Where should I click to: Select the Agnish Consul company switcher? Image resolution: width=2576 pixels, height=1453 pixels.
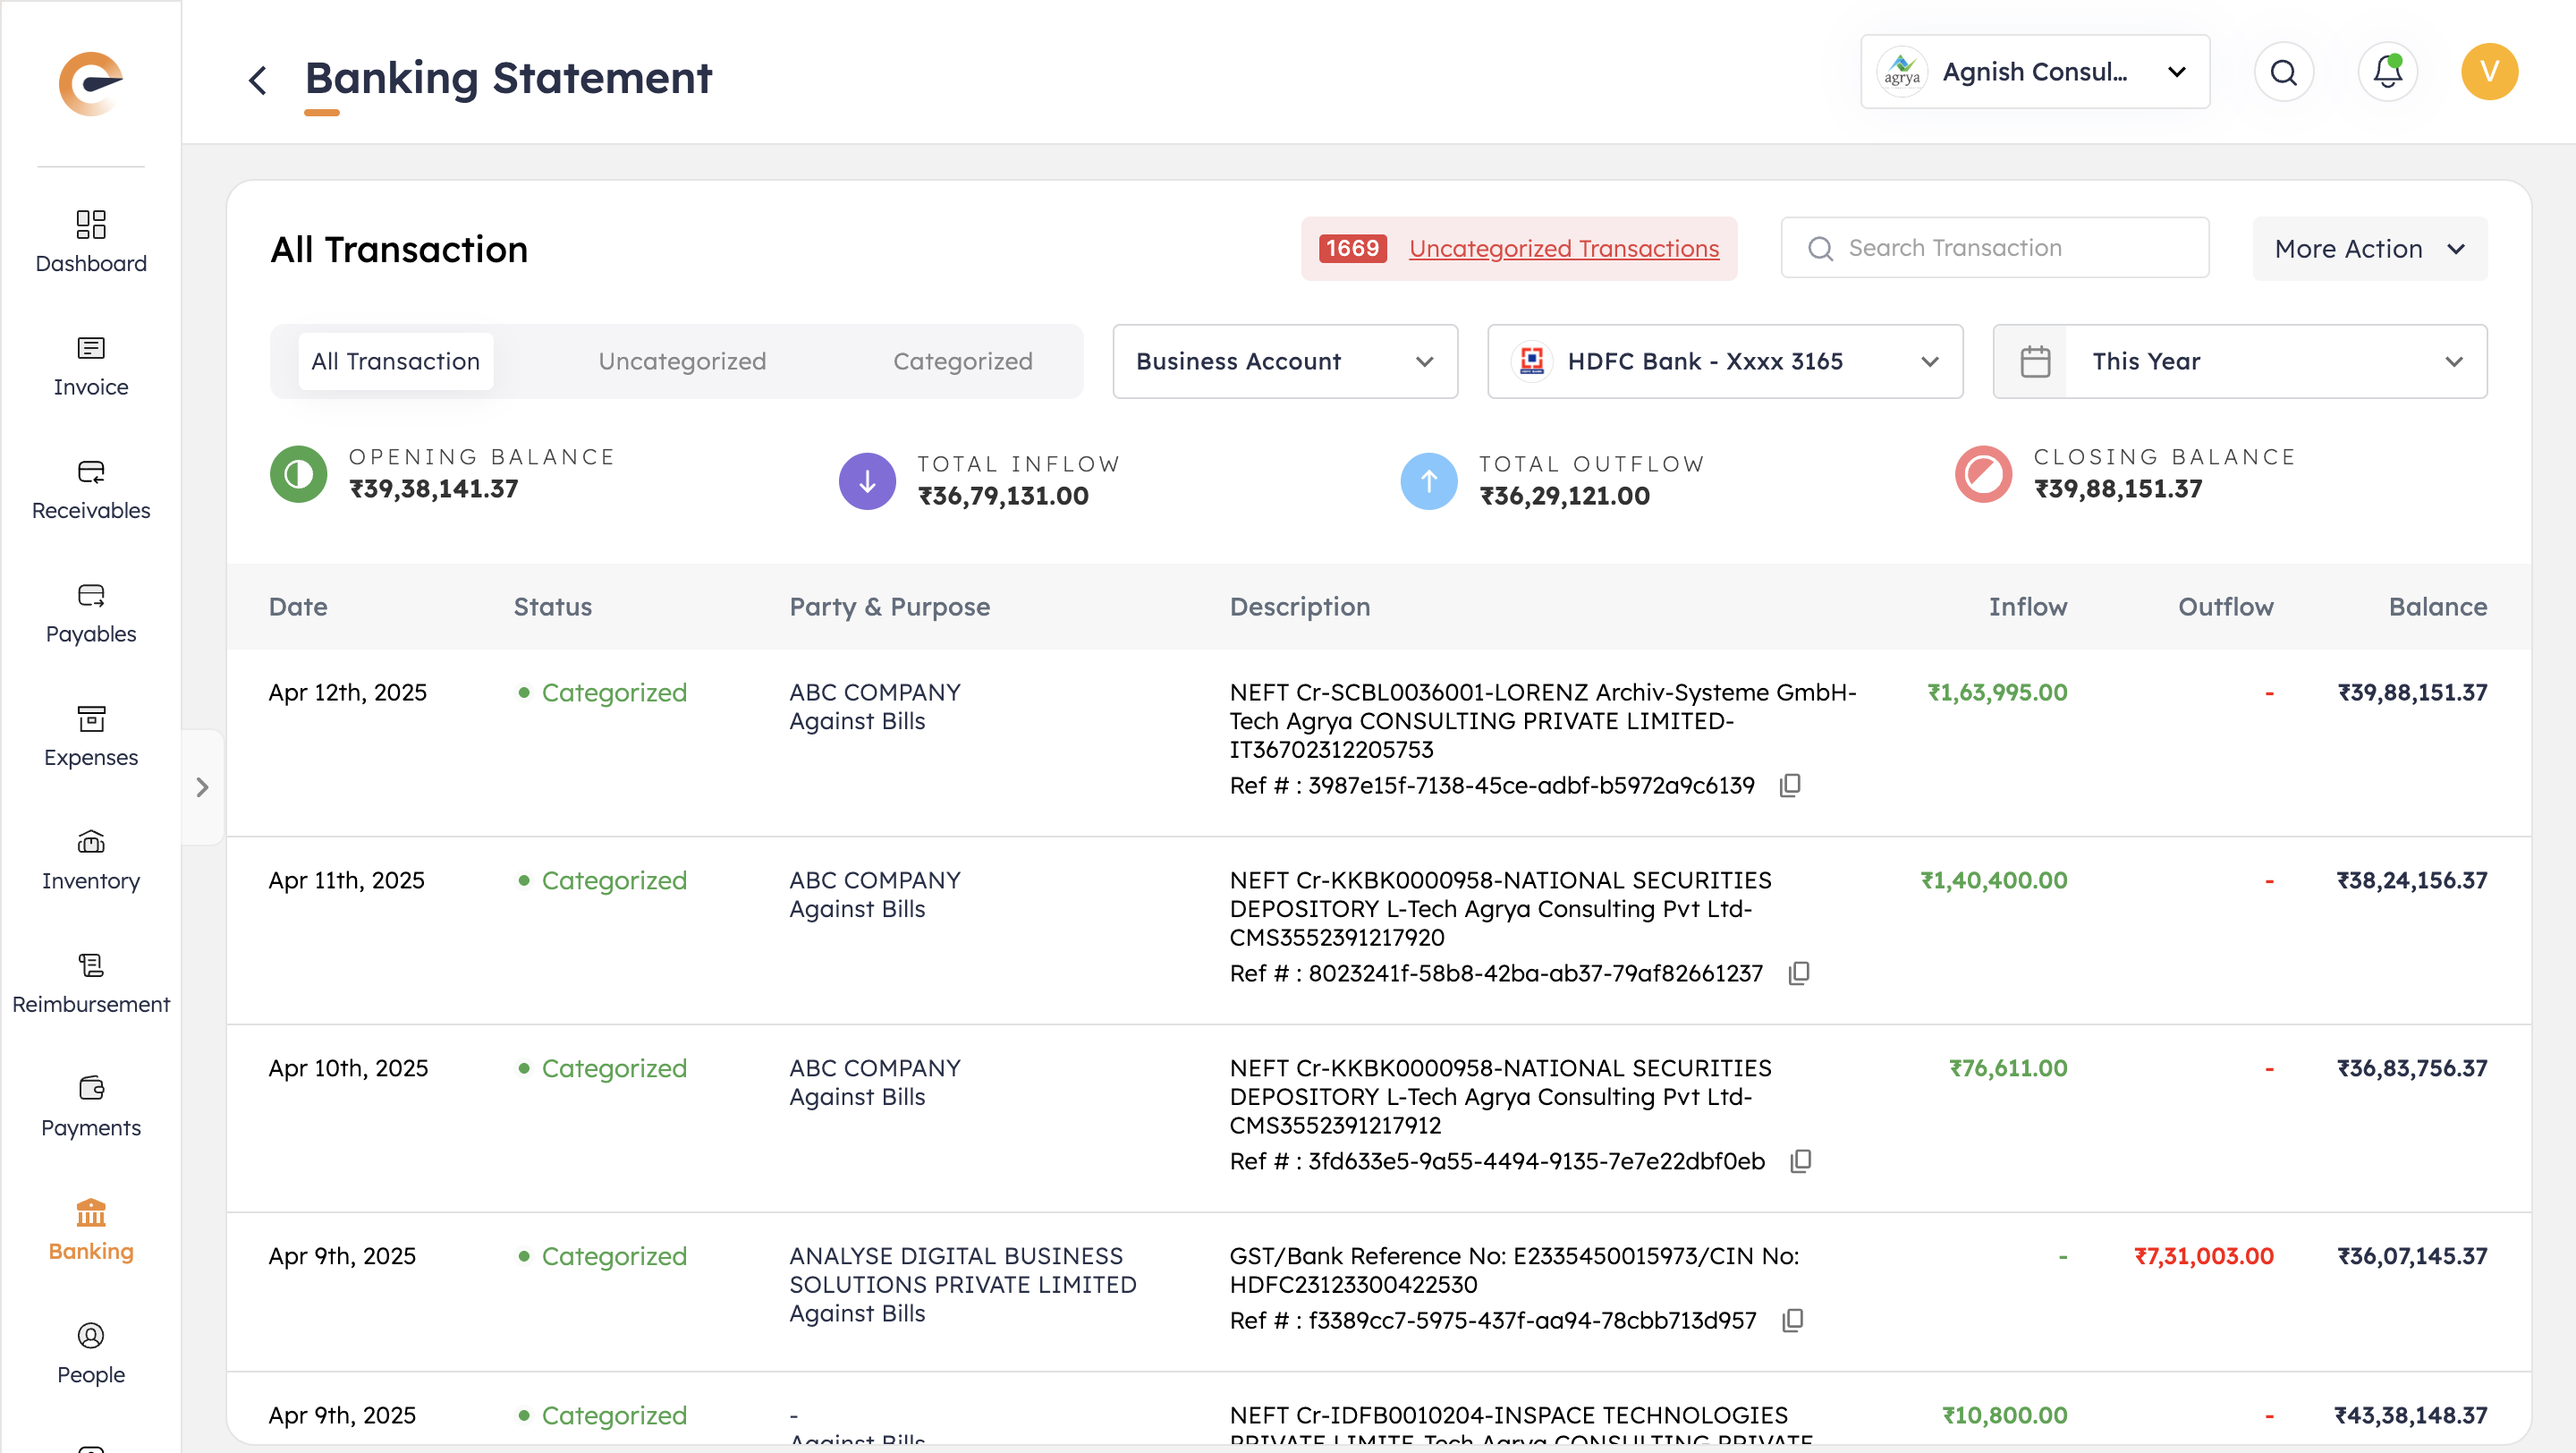[2034, 72]
